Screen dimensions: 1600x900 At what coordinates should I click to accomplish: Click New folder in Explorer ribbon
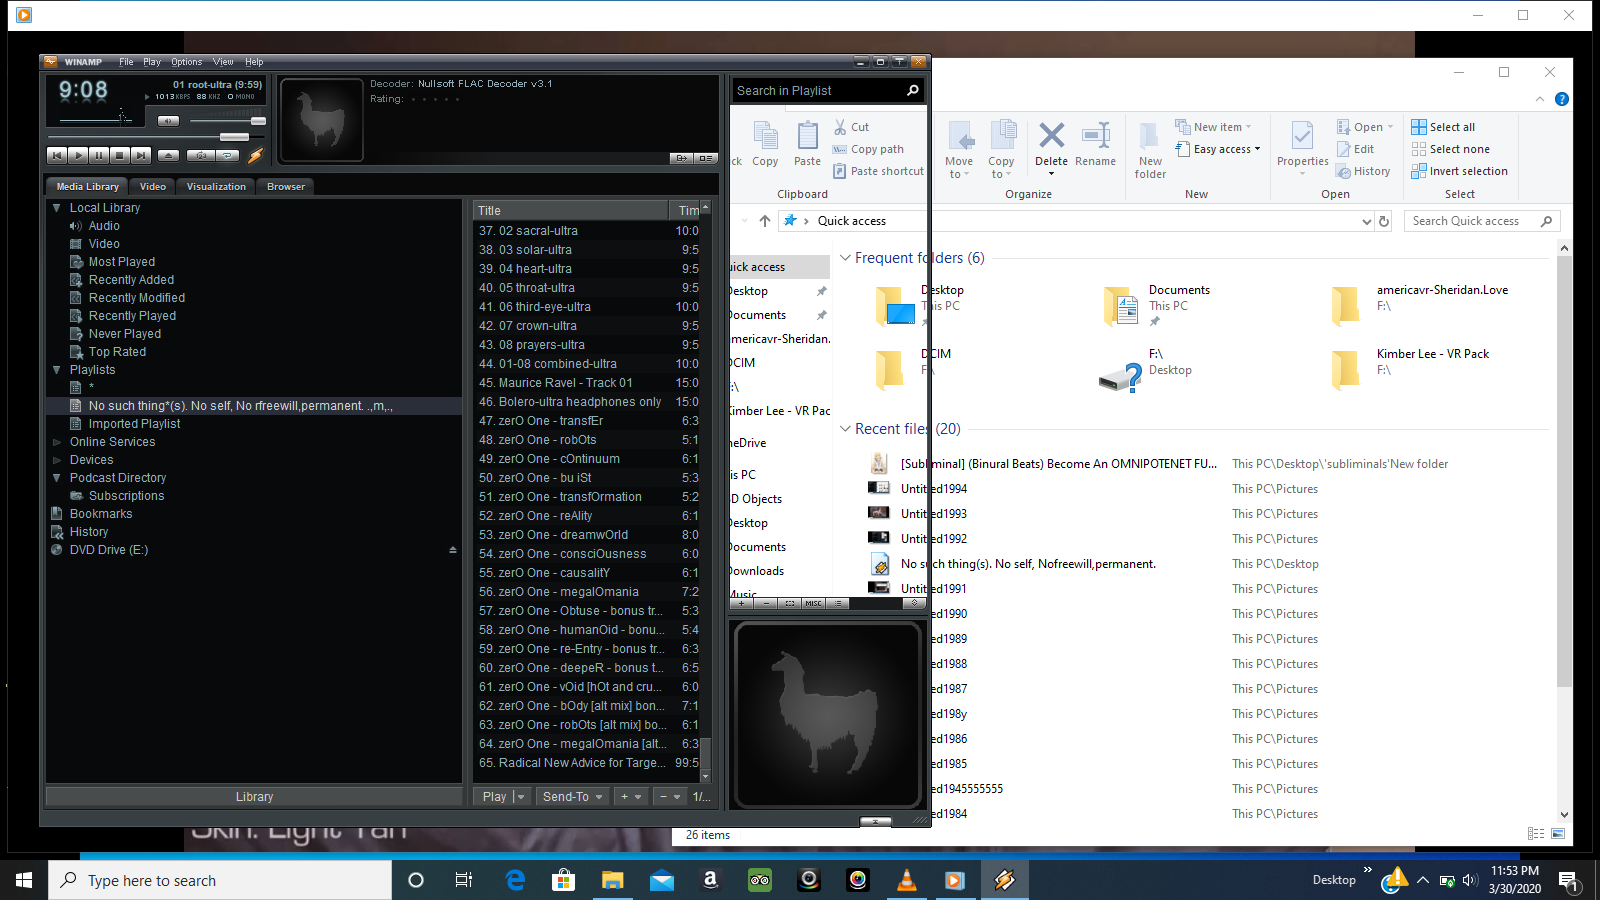tap(1150, 150)
